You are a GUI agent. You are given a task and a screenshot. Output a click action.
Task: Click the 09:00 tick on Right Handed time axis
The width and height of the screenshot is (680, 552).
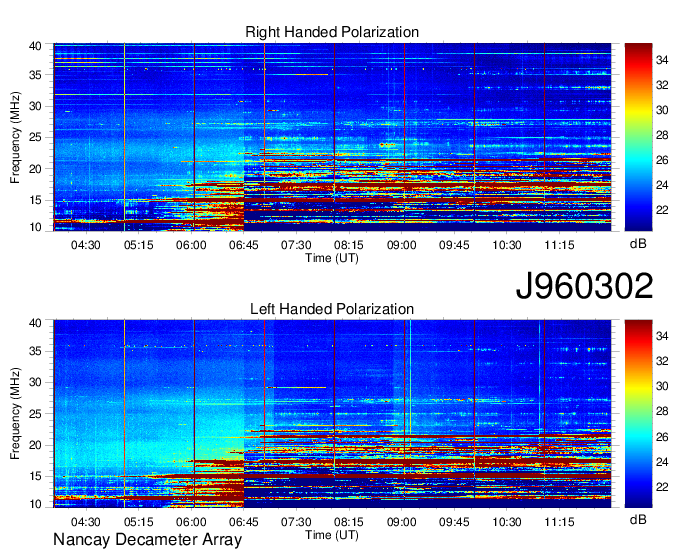(402, 245)
